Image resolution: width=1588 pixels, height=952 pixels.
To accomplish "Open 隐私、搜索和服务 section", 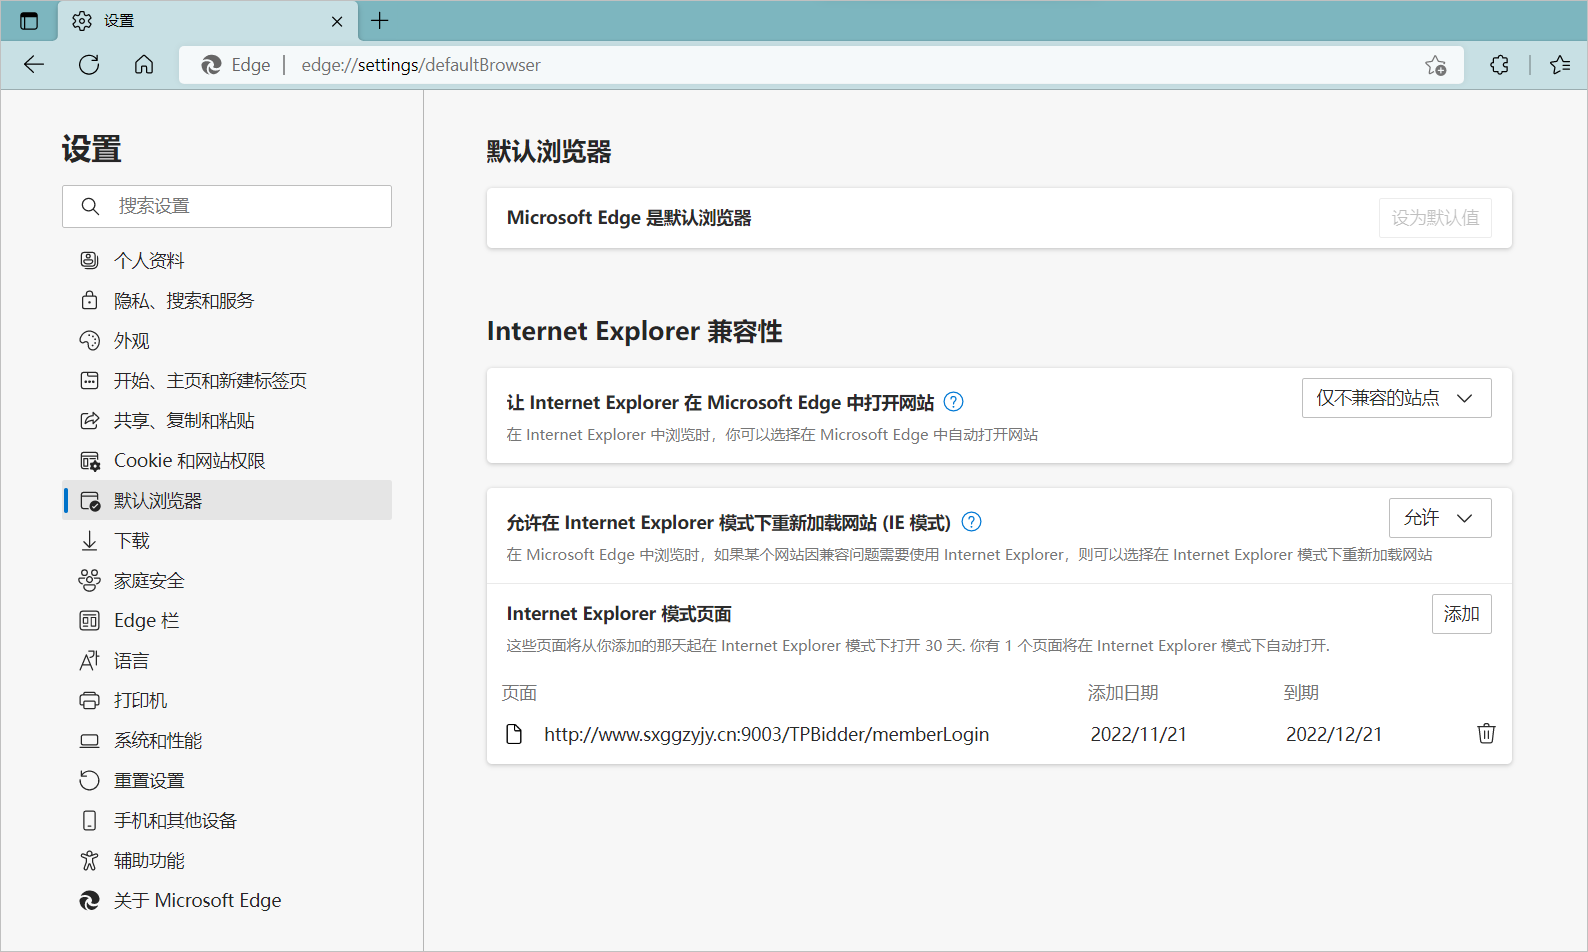I will (x=227, y=300).
